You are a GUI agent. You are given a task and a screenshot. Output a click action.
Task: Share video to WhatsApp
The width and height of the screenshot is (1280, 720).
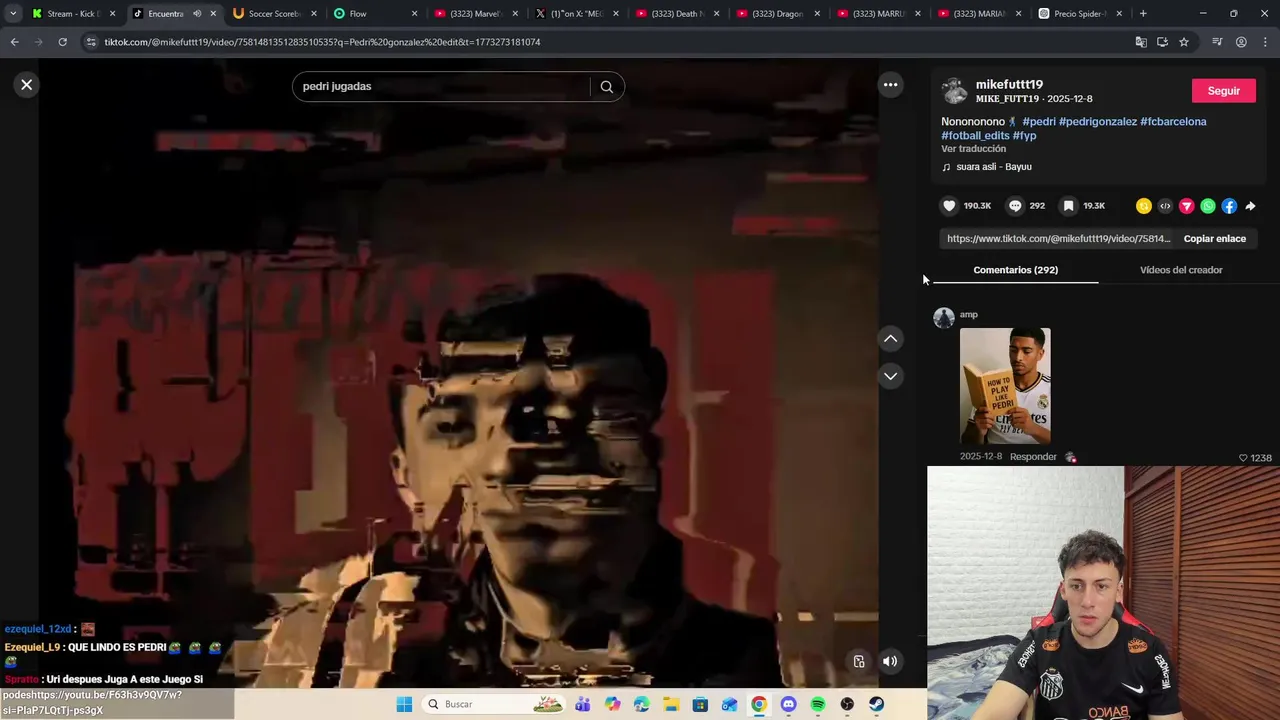pos(1208,206)
